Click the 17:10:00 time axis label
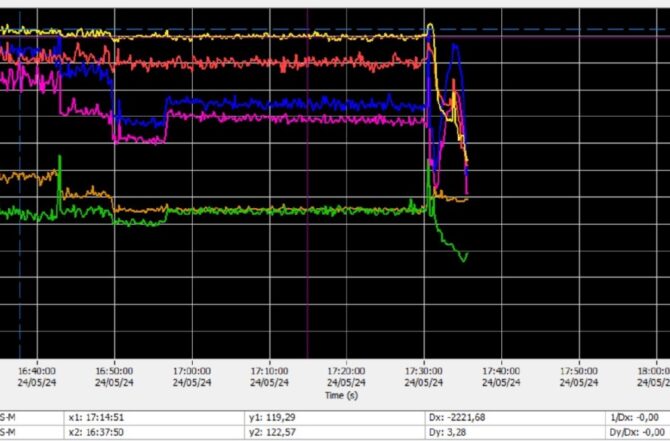 click(269, 376)
